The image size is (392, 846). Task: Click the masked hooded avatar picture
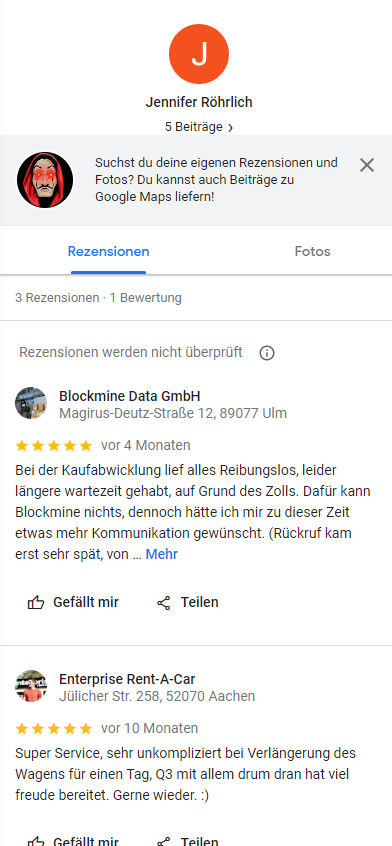pos(45,180)
